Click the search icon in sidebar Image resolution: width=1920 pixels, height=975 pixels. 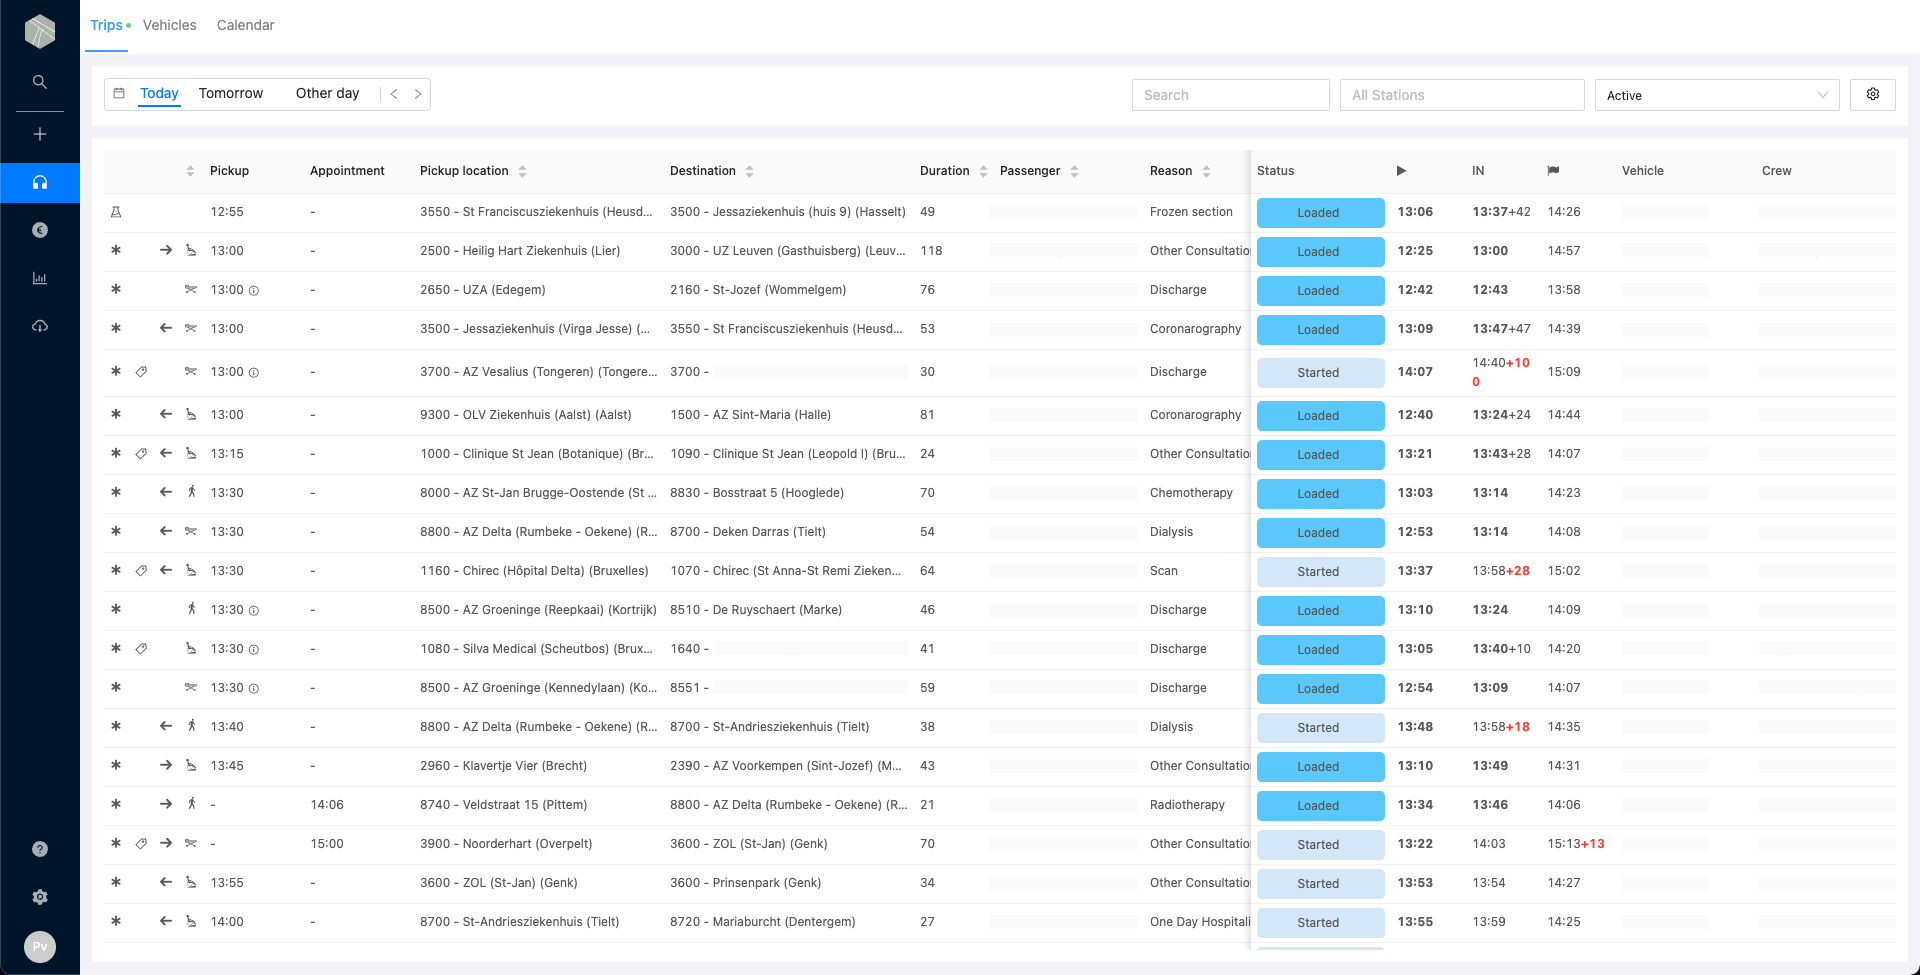(x=40, y=82)
